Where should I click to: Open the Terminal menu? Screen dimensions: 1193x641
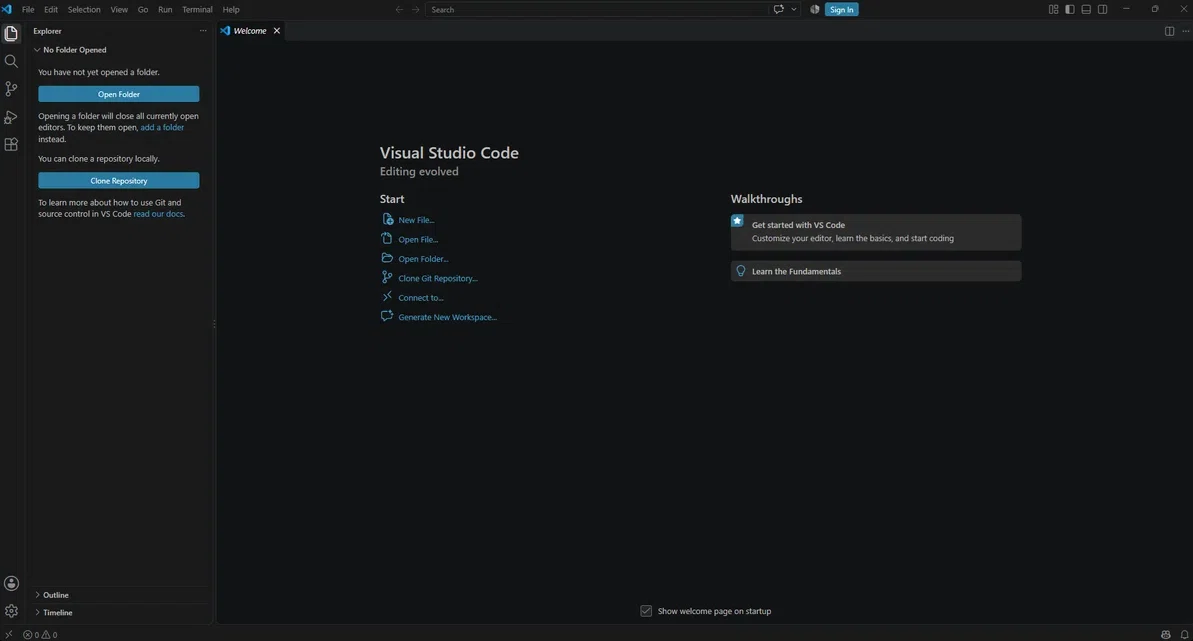[197, 10]
